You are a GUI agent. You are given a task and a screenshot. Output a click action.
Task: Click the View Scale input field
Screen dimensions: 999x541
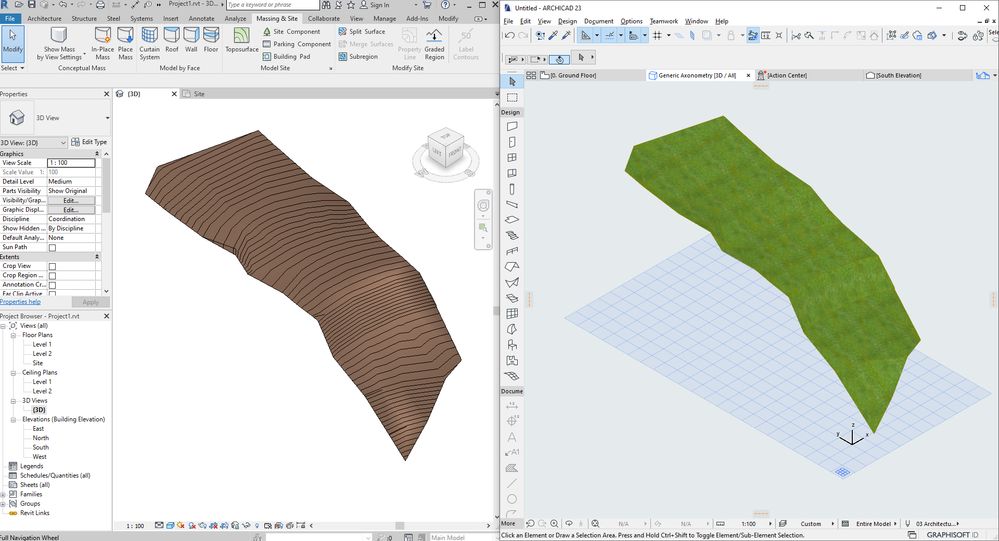click(70, 162)
